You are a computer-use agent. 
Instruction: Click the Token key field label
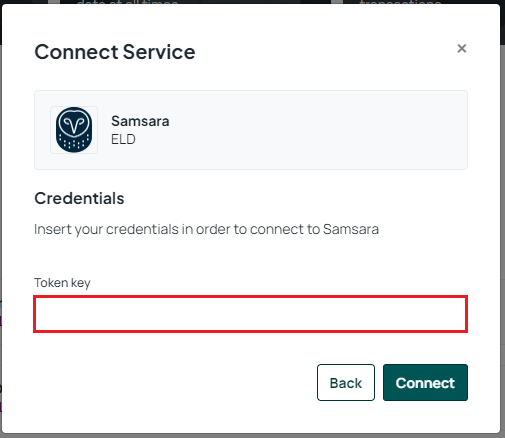pos(62,283)
